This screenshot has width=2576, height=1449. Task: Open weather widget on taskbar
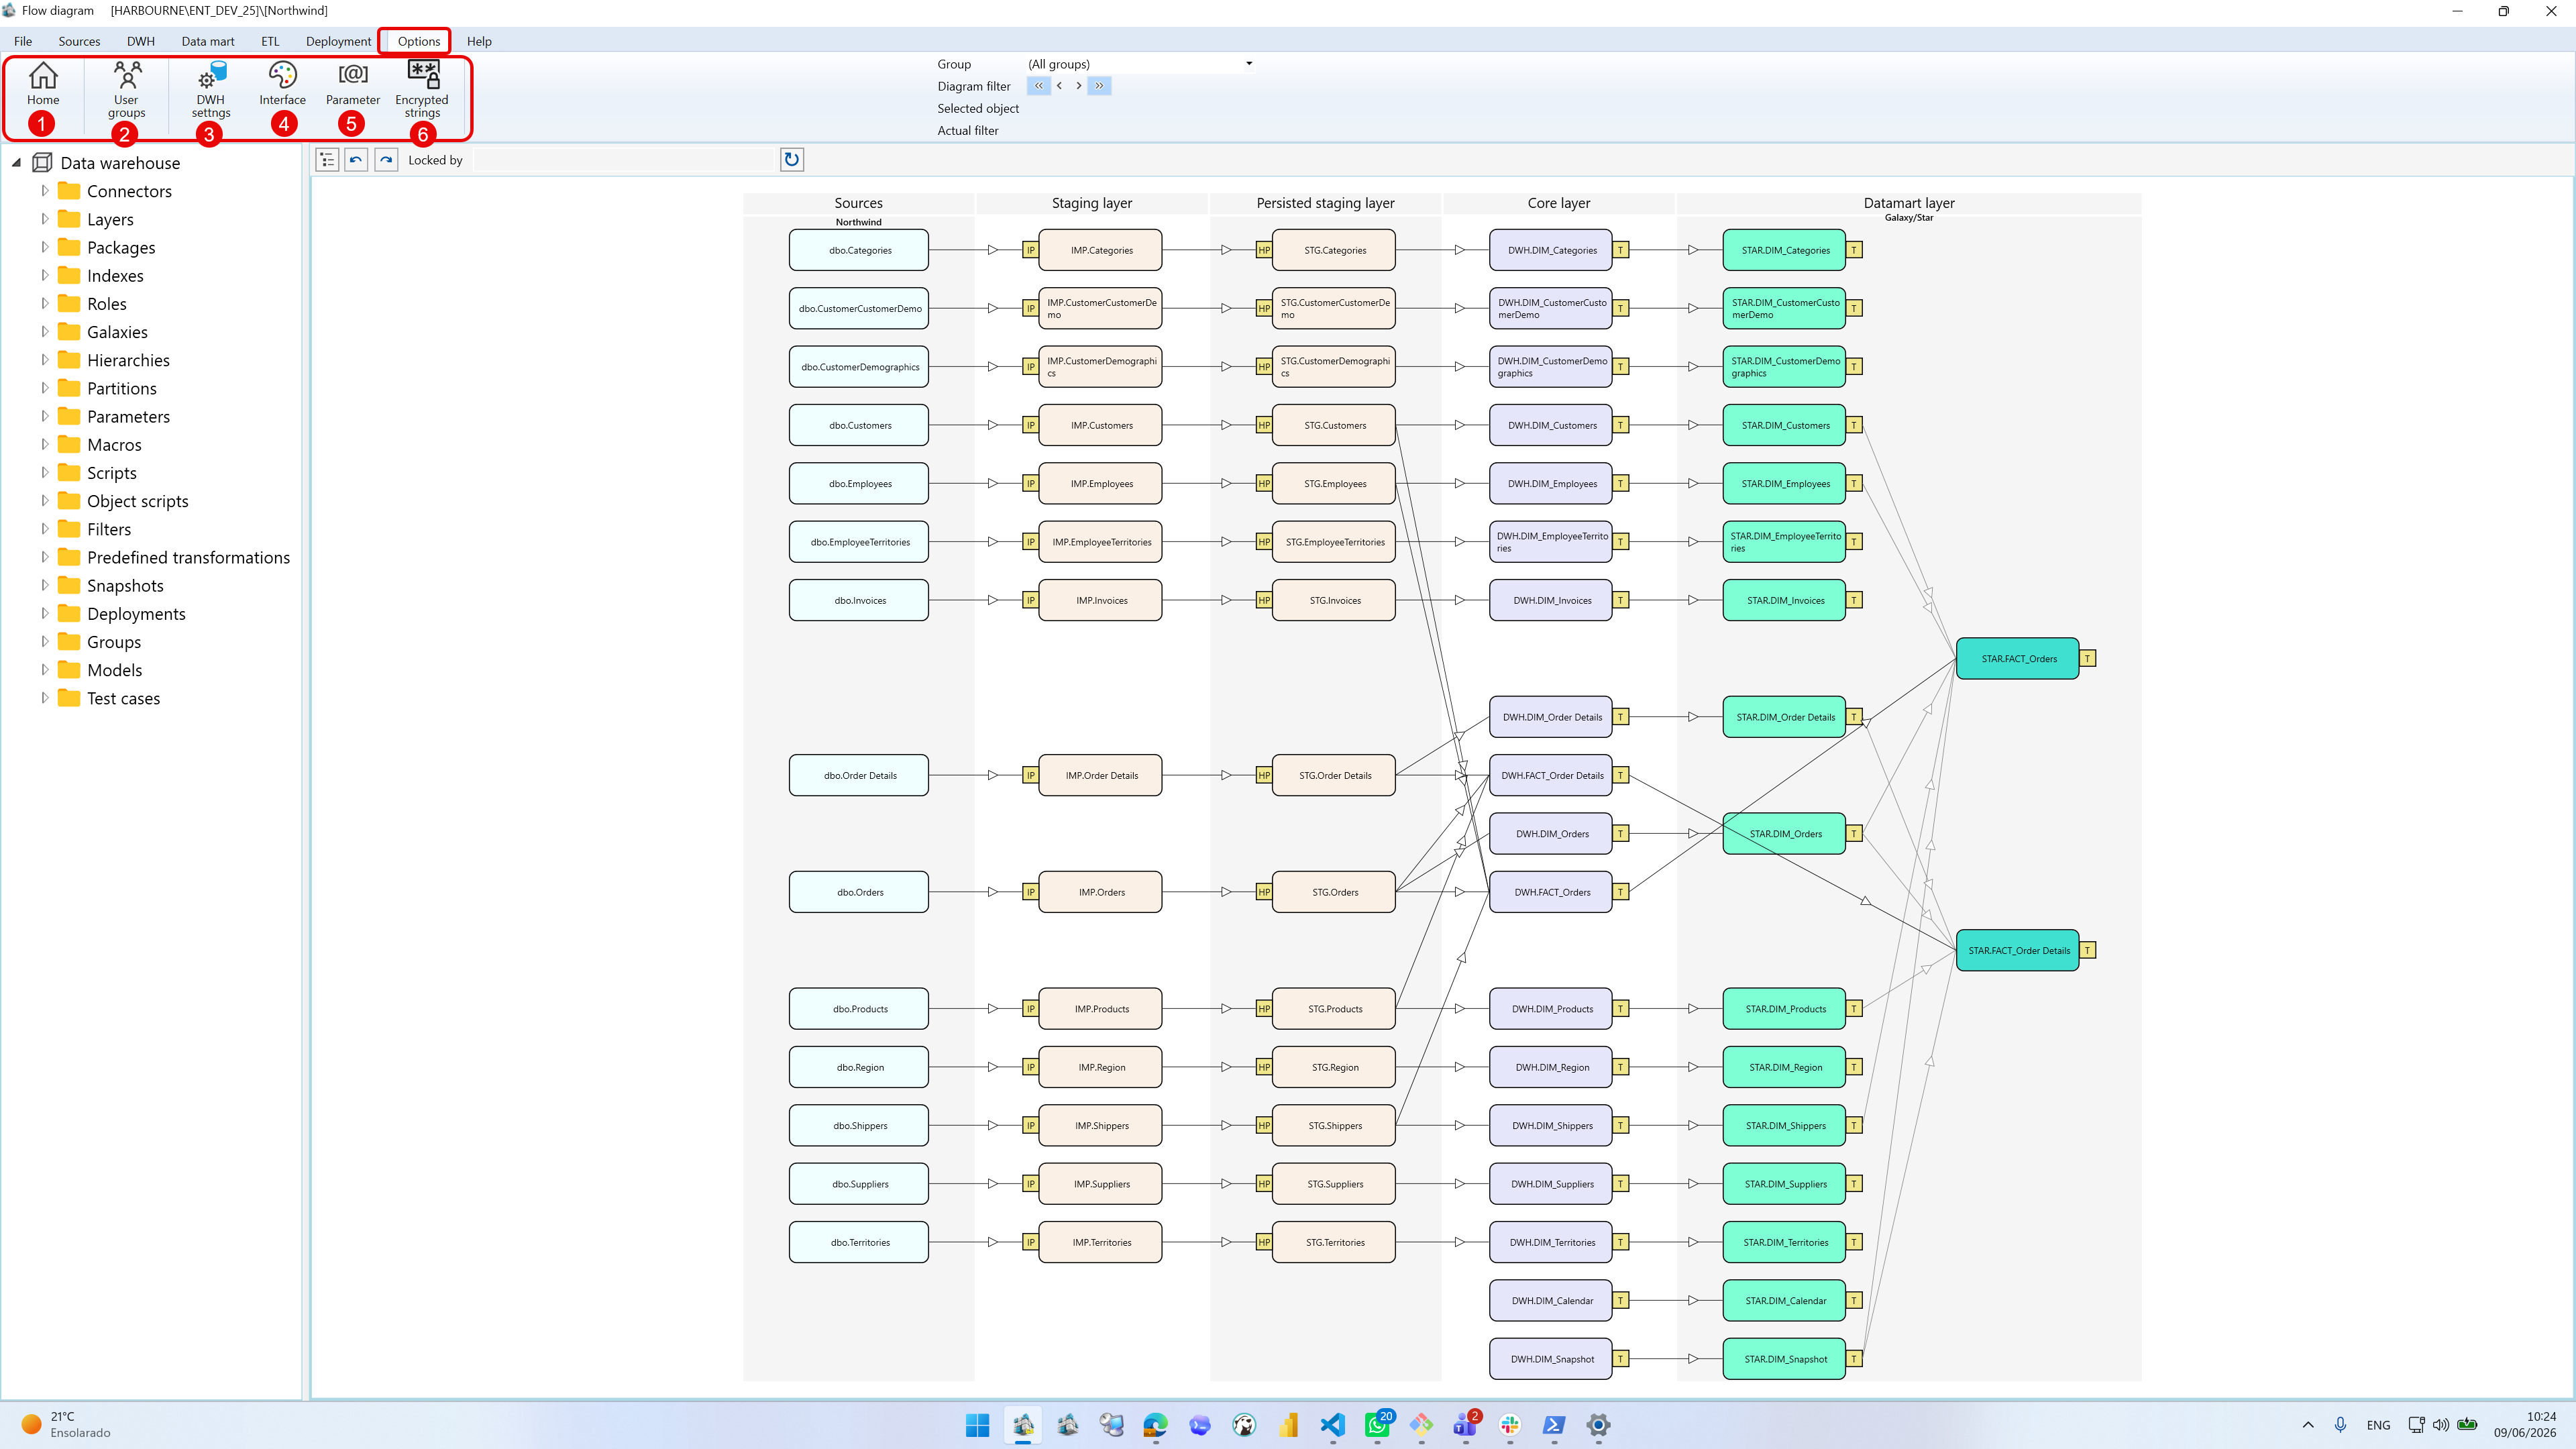point(66,1425)
